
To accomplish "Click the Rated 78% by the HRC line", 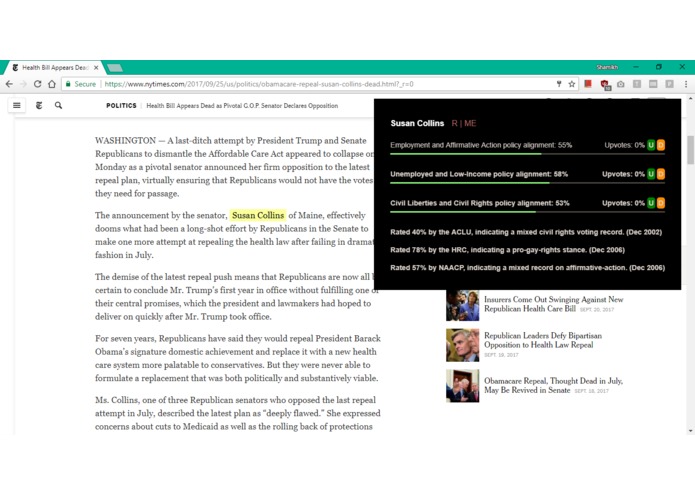I will pos(507,250).
